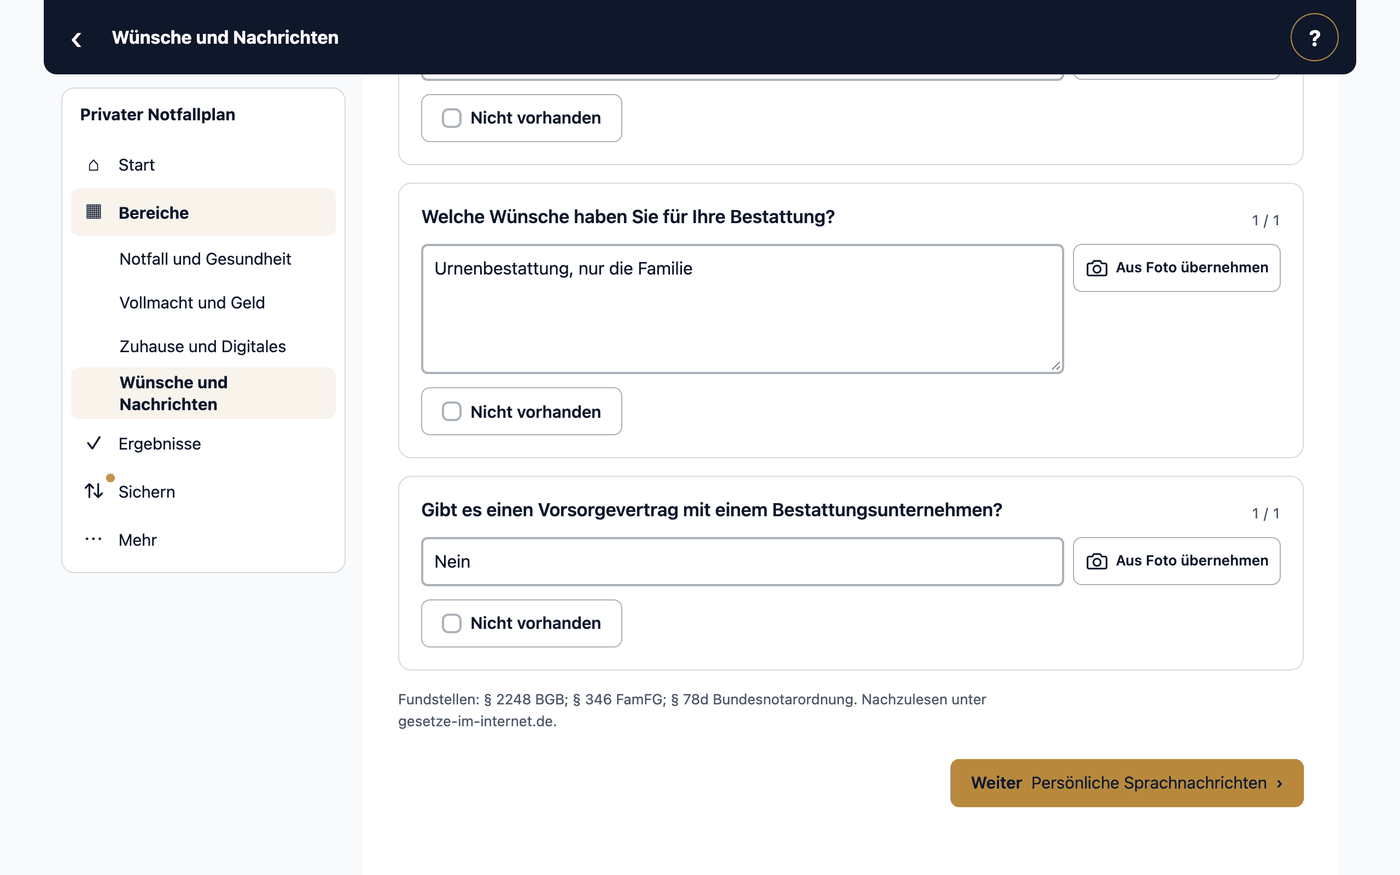Open Ergebnisse in the sidebar
Image resolution: width=1400 pixels, height=875 pixels.
click(203, 443)
